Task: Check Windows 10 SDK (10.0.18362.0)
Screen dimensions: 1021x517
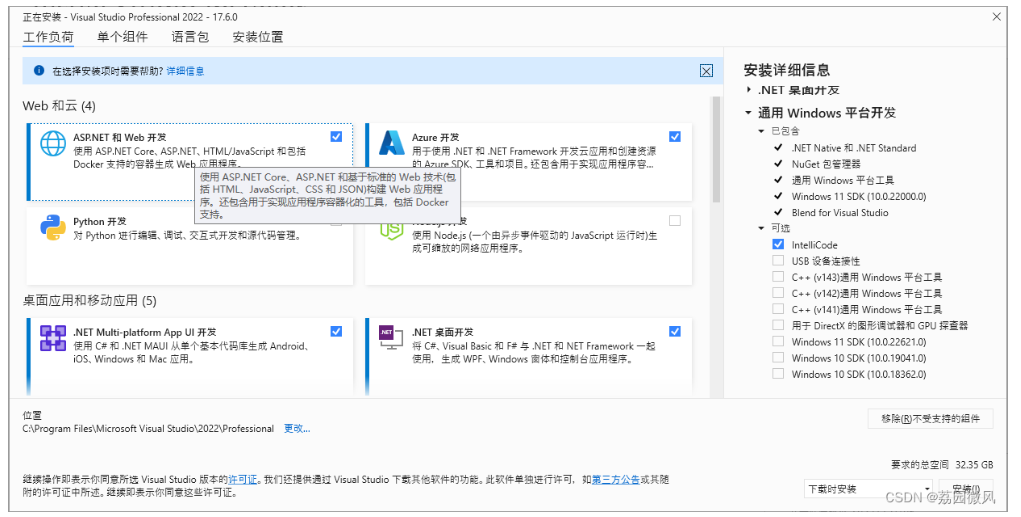Action: click(778, 374)
